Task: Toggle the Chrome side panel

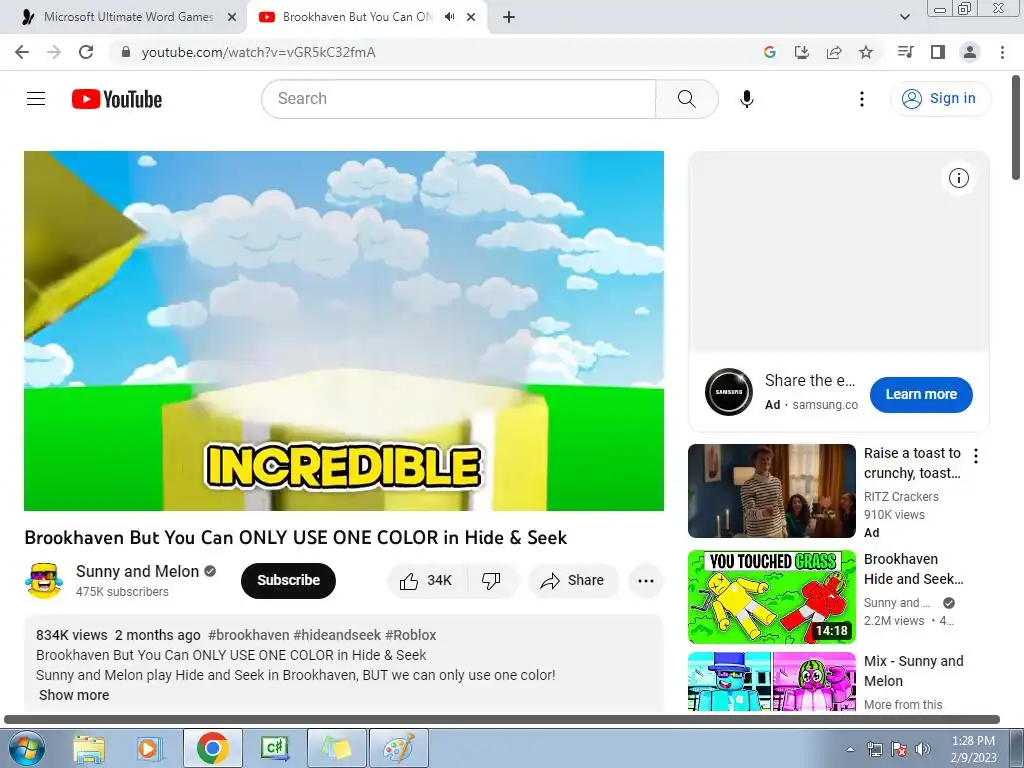Action: [x=938, y=52]
